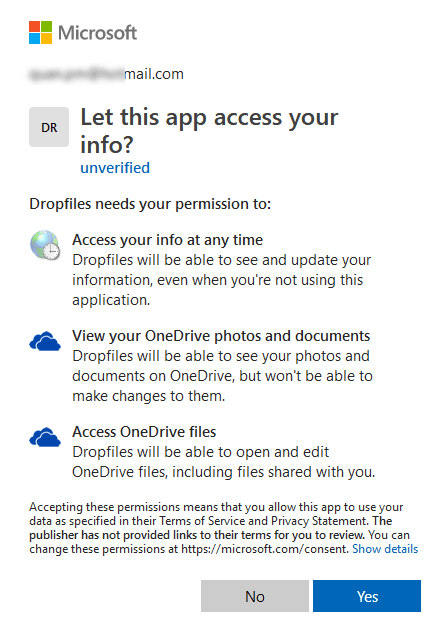Click description about seeing and updating information
The image size is (443, 631).
[x=222, y=280]
